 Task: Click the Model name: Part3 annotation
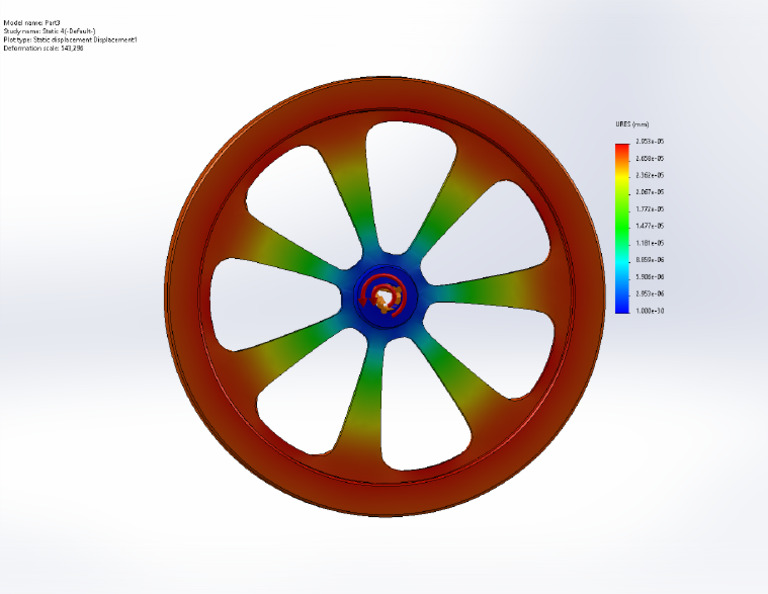tap(27, 22)
